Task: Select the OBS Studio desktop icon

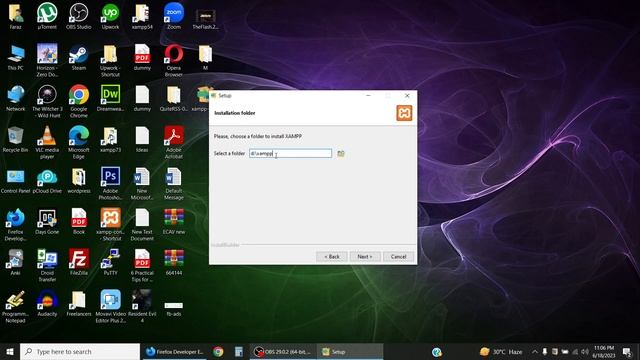Action: (x=79, y=16)
